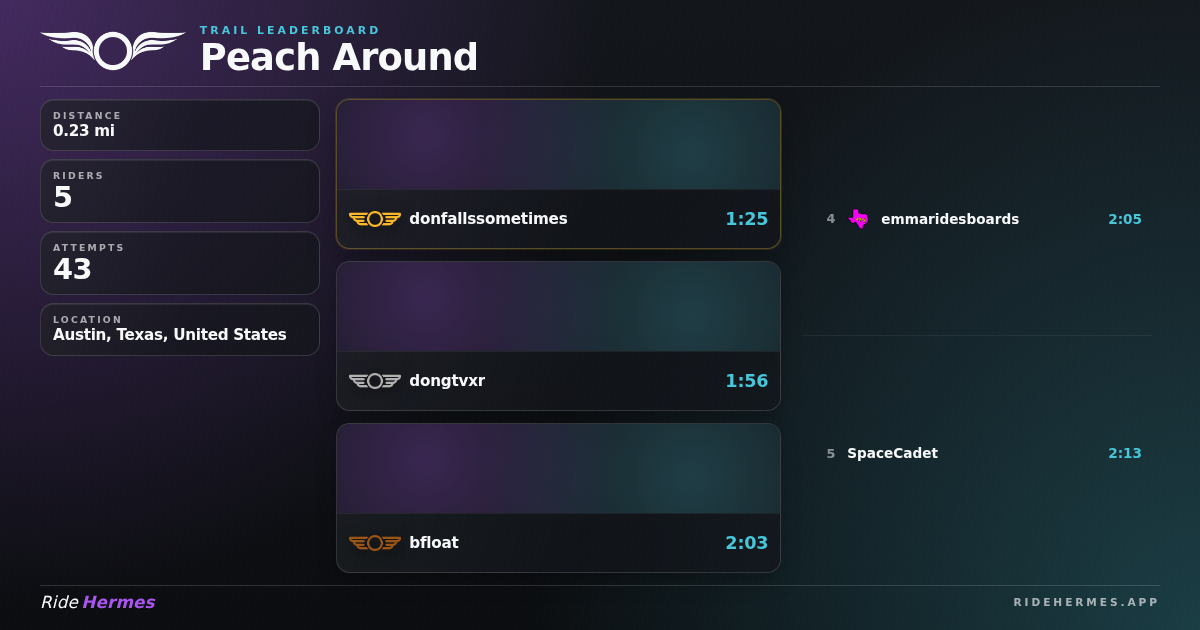Click the Ride Hermes footer brand
This screenshot has width=1200, height=630.
pyautogui.click(x=98, y=602)
